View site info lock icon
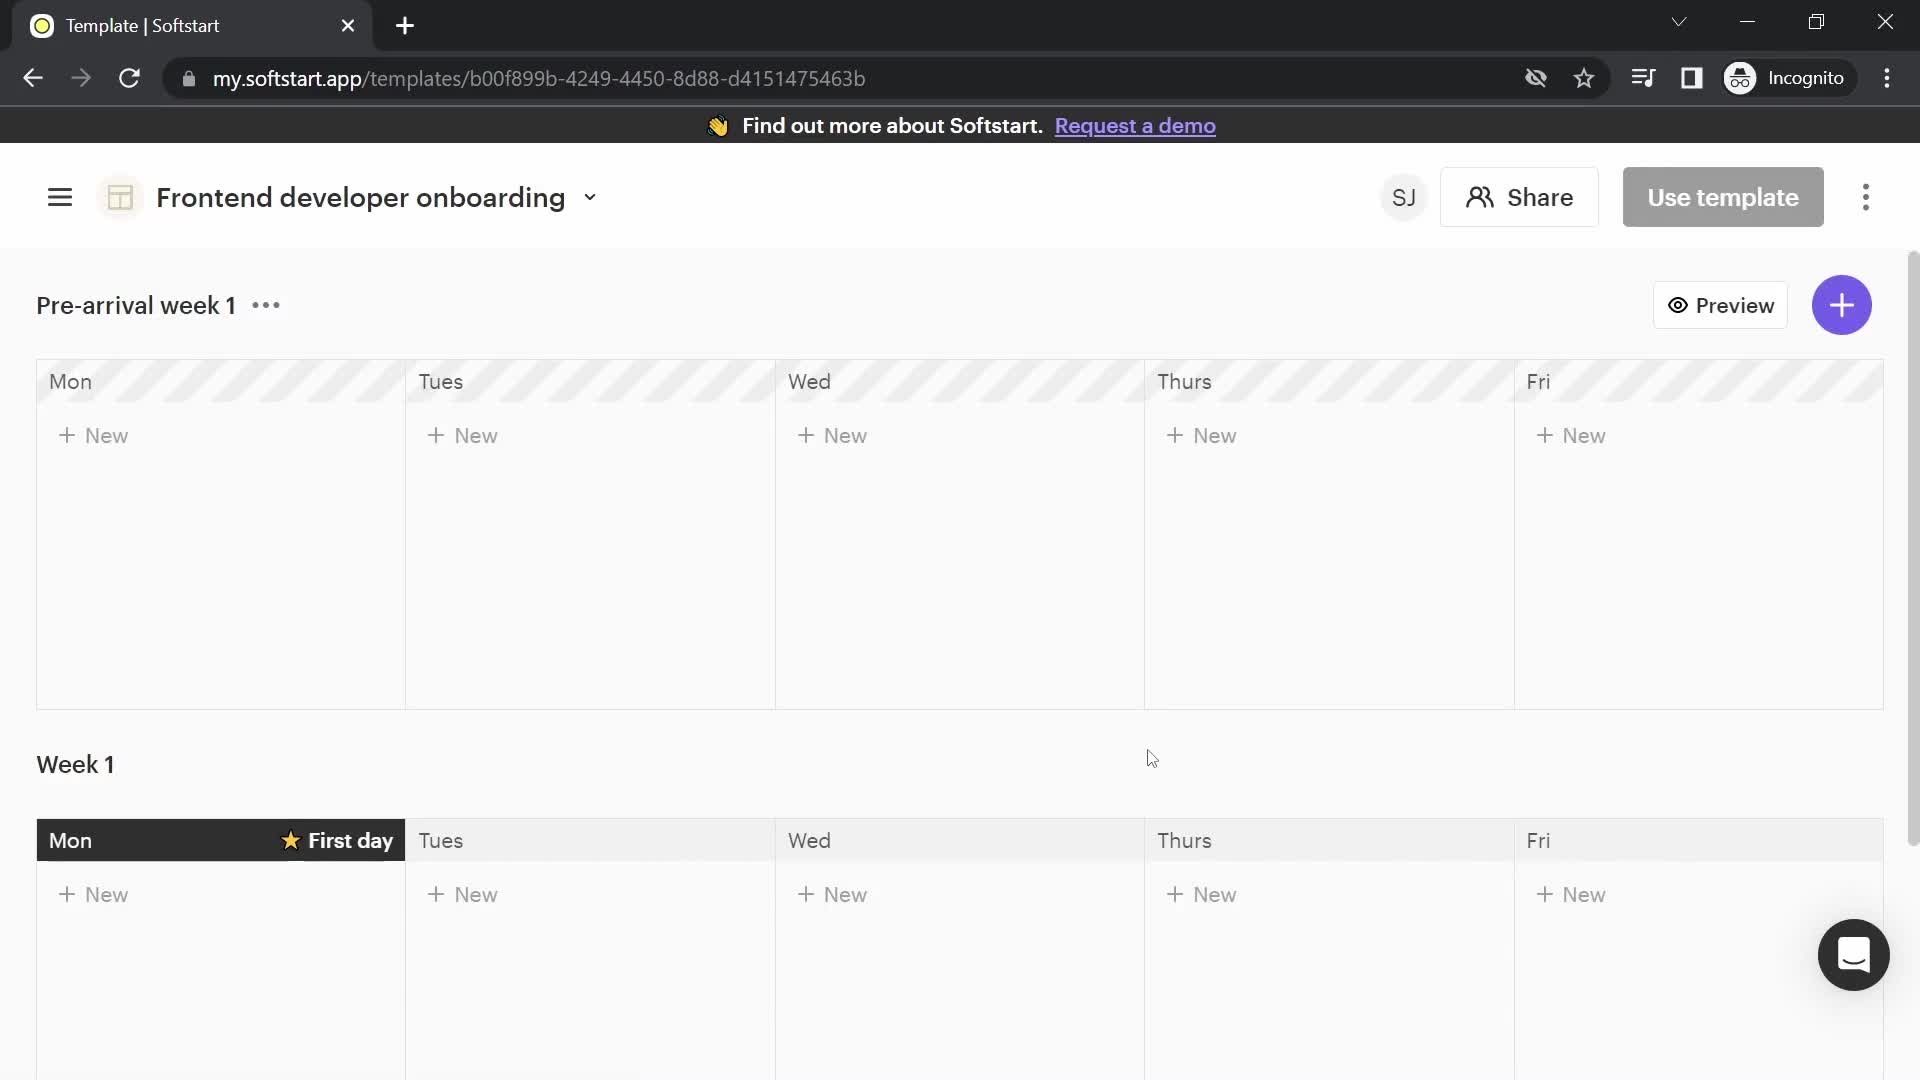 [x=189, y=78]
